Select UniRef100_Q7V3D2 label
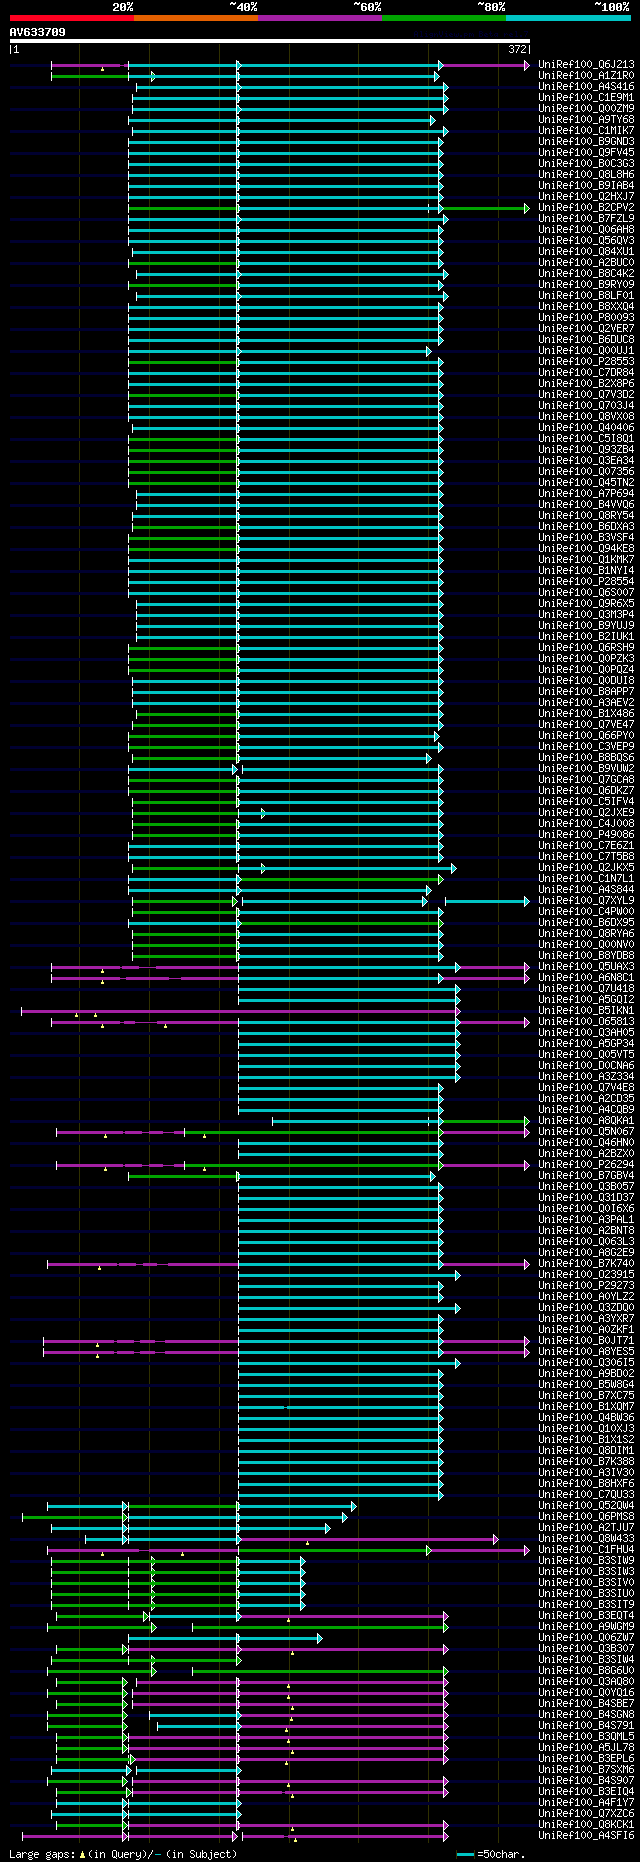The width and height of the screenshot is (640, 1862). pos(586,395)
